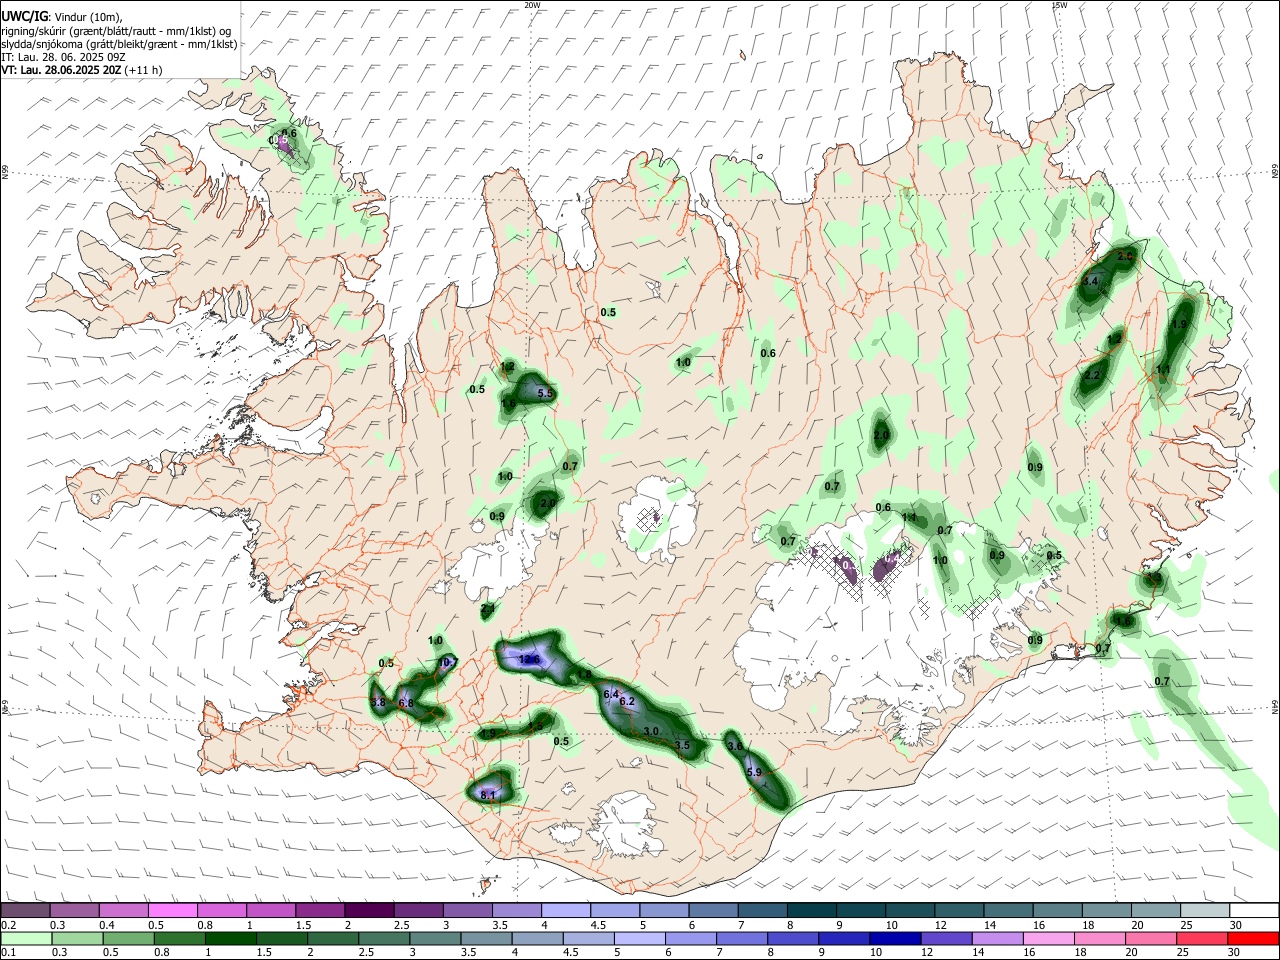Click the 'rigning/skúrir' legend description line
Screen dimensions: 1280x960
coord(116,30)
